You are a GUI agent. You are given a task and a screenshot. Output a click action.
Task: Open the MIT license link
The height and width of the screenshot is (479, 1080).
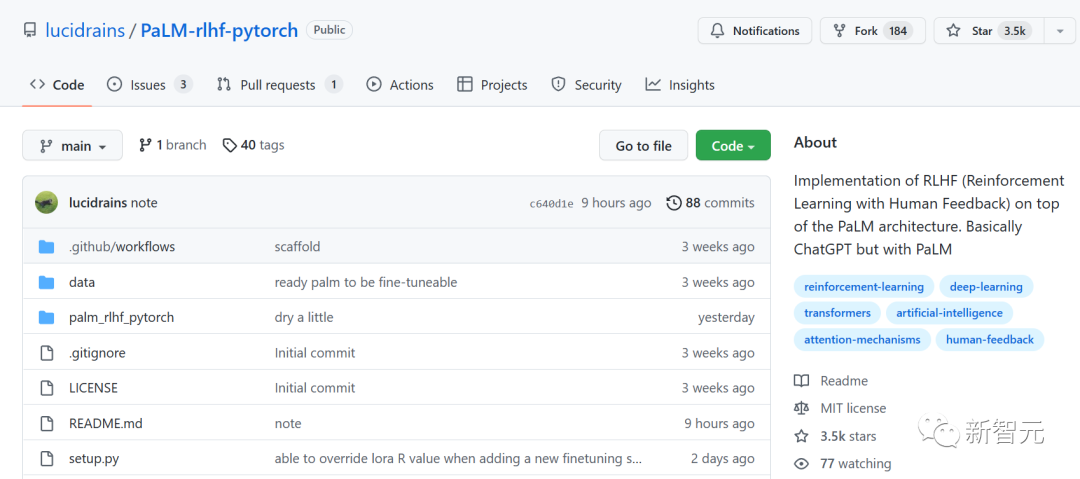[853, 408]
